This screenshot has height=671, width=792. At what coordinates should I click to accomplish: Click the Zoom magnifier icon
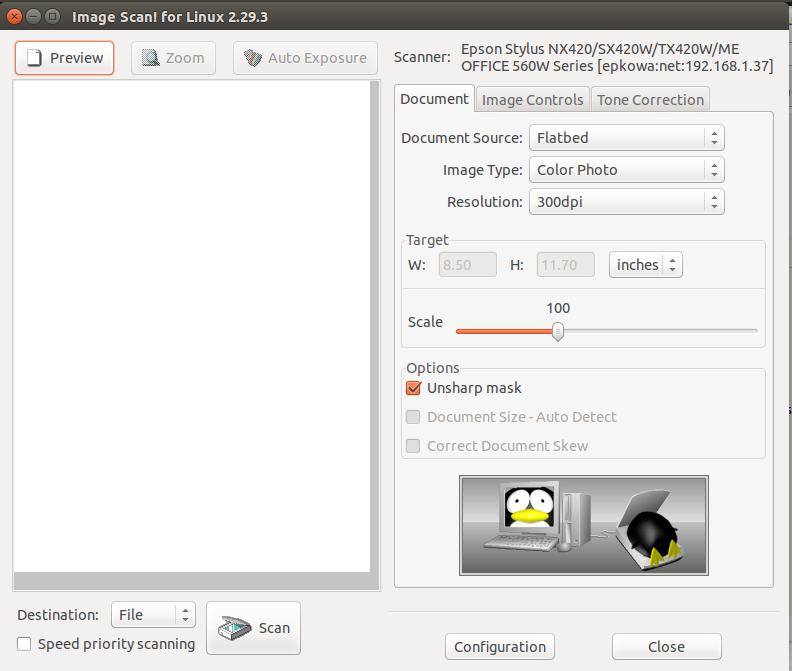pos(151,58)
